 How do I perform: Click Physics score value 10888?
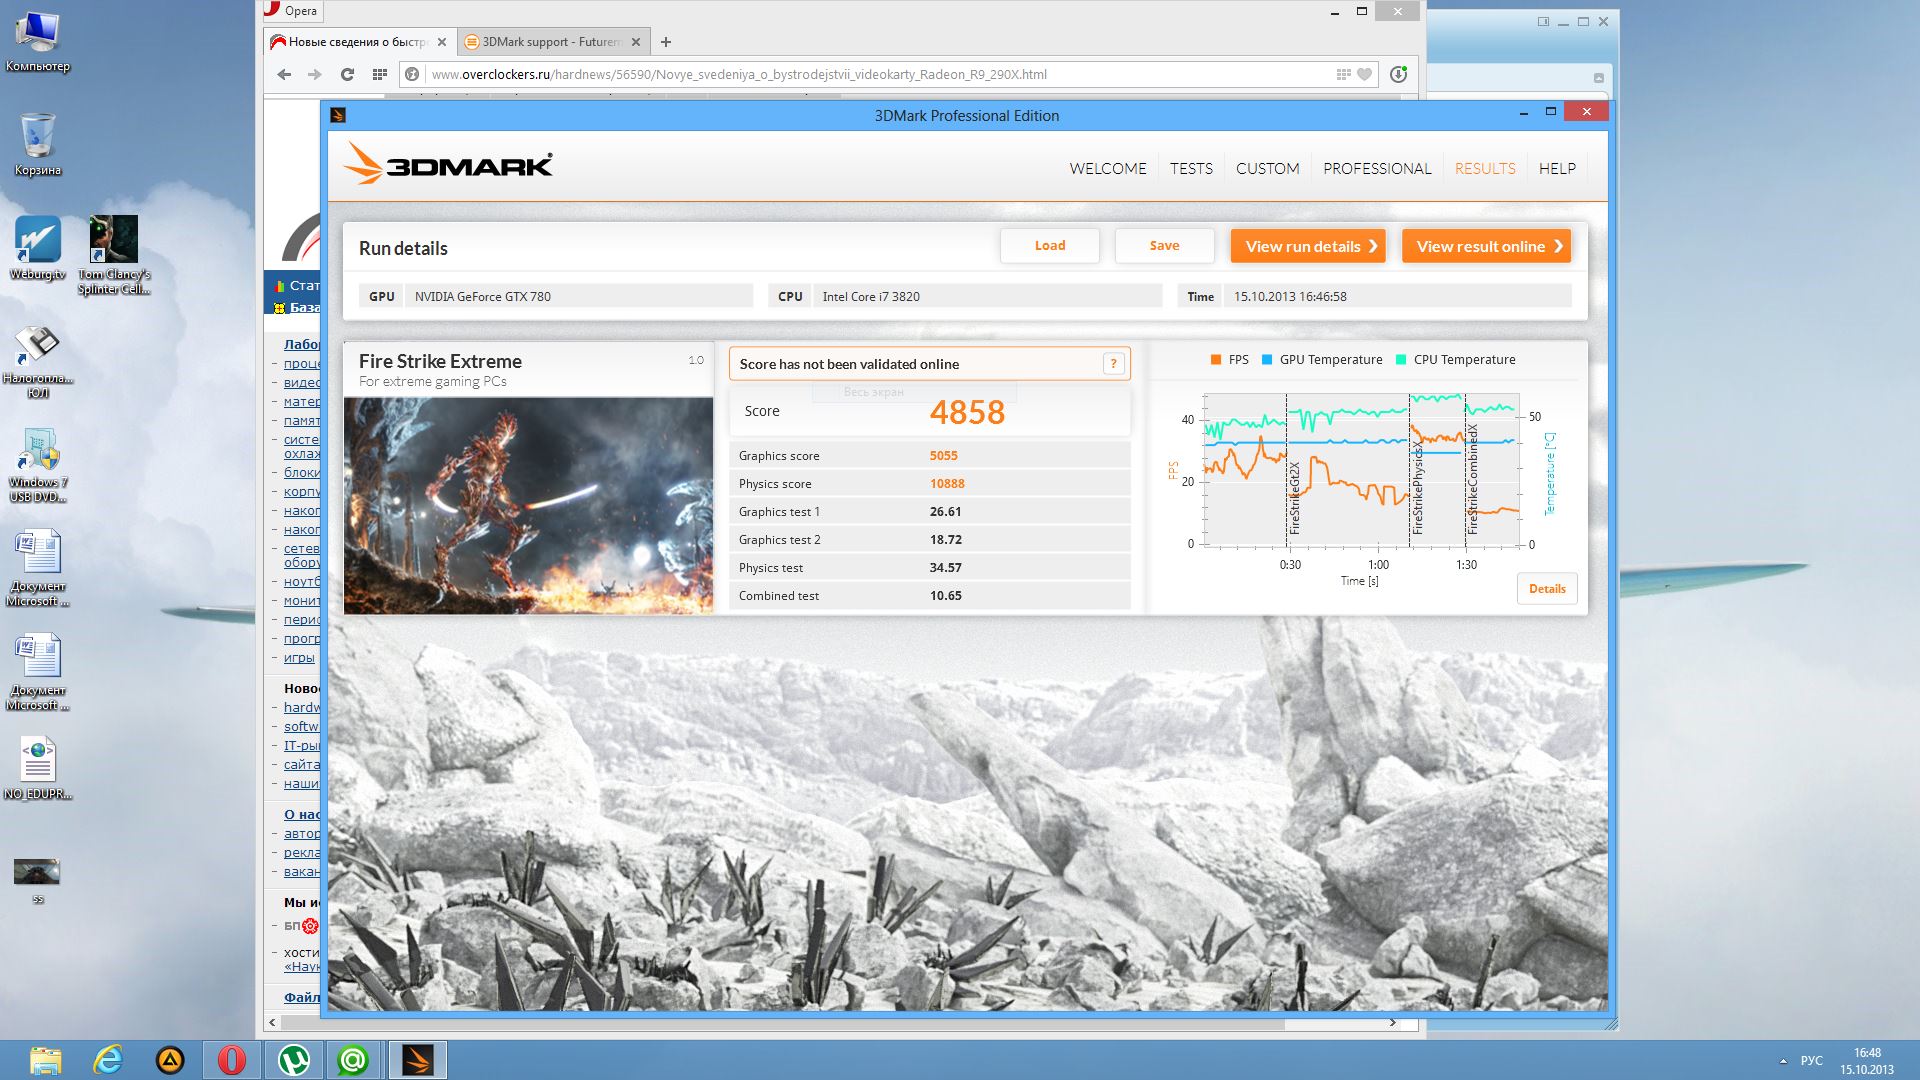pos(947,484)
